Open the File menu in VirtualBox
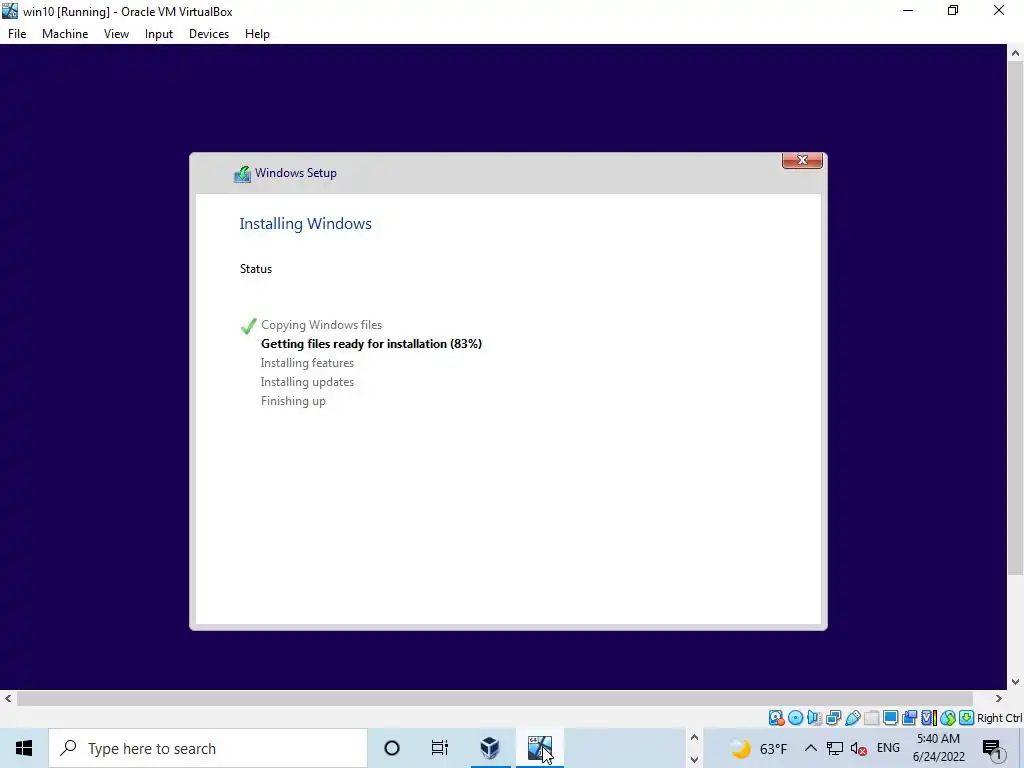Viewport: 1024px width, 768px height. point(17,34)
